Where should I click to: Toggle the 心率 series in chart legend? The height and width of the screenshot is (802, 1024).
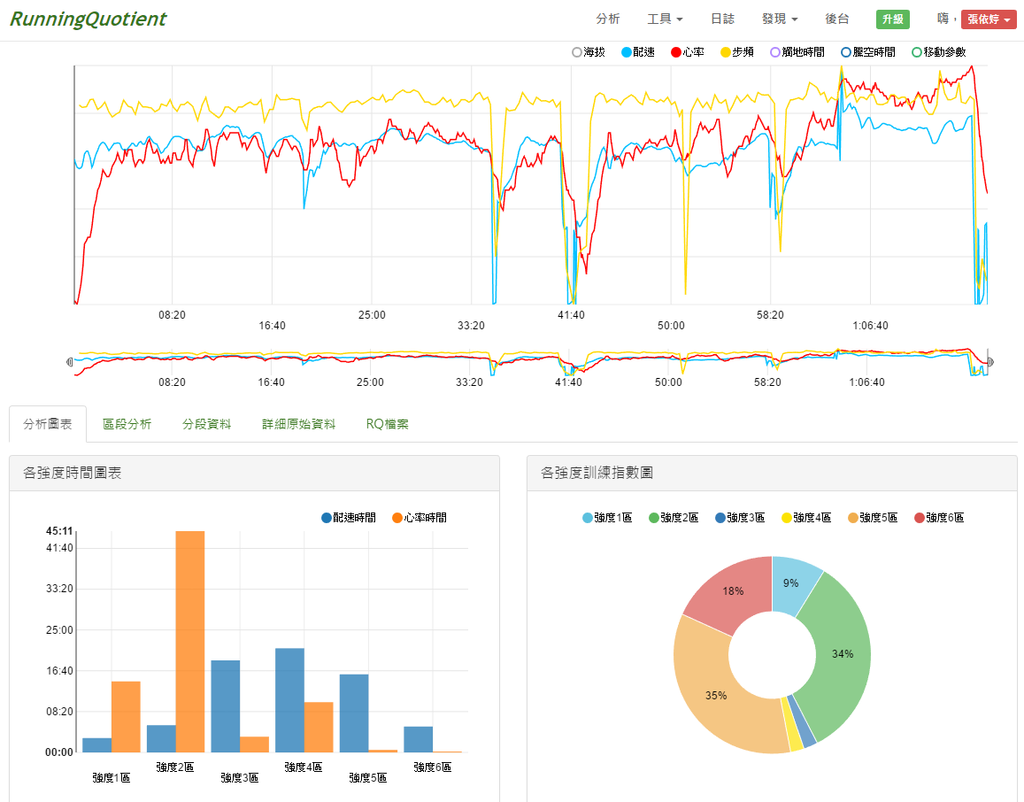click(x=688, y=52)
